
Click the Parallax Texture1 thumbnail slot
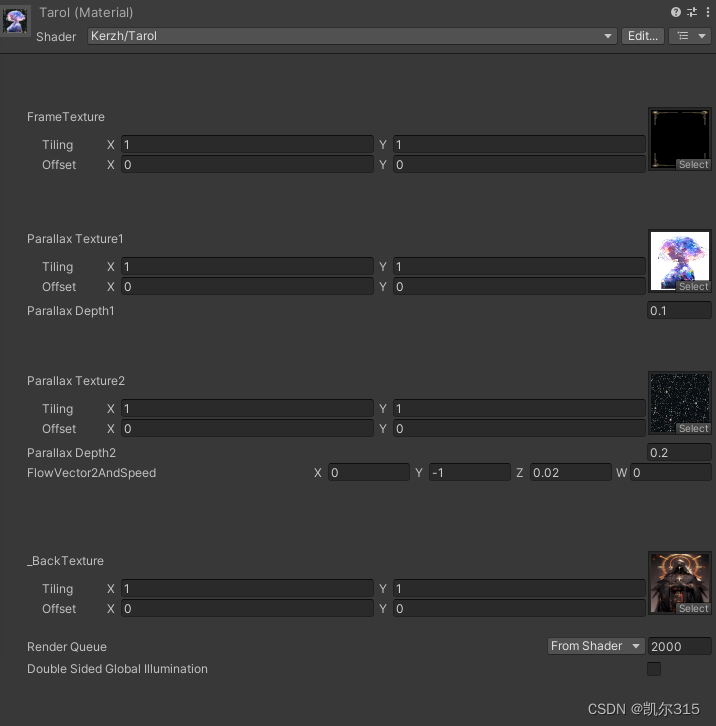[x=679, y=261]
